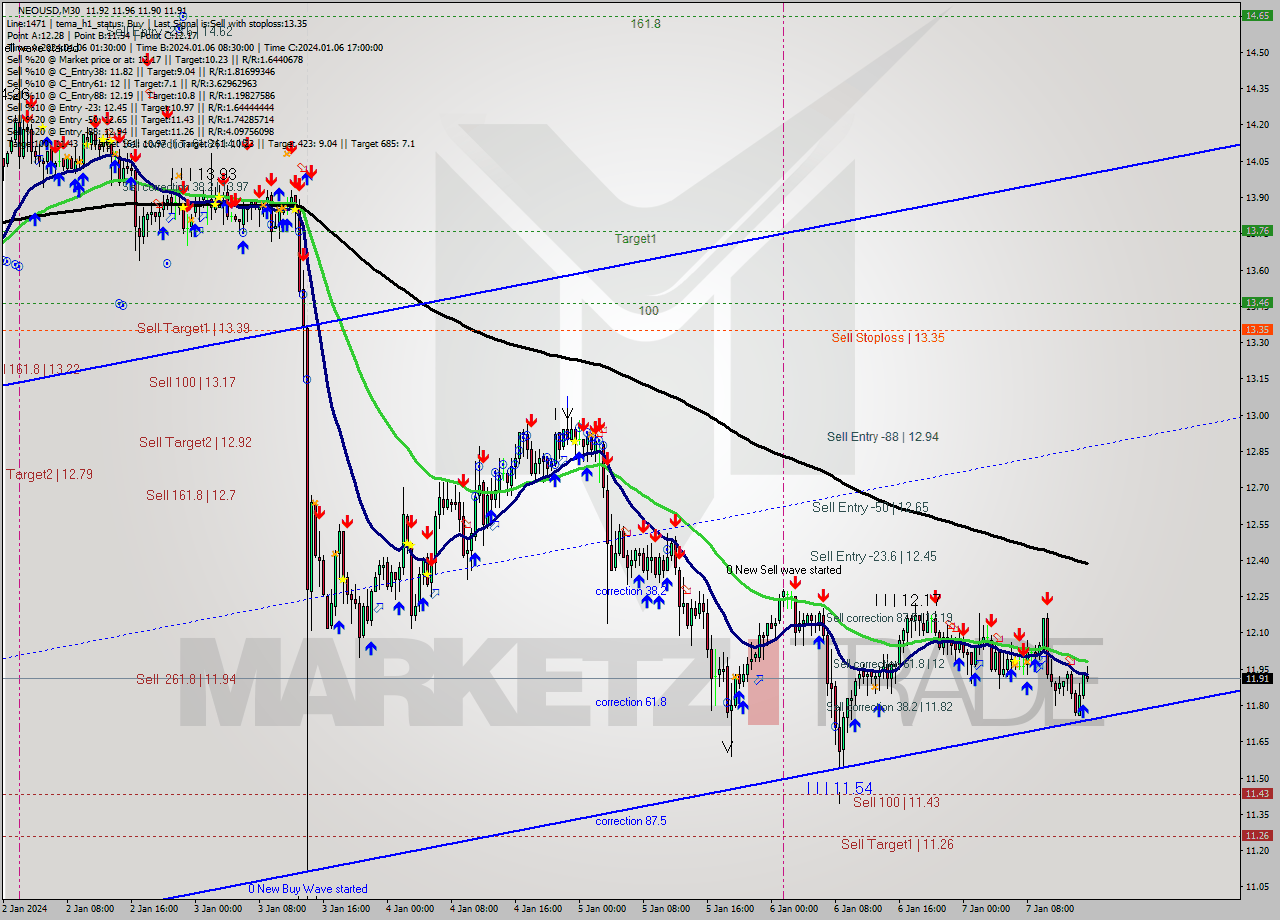Click the 'Sell correction 38.2 | 11.82' label
This screenshot has height=920, width=1280.
click(x=889, y=707)
